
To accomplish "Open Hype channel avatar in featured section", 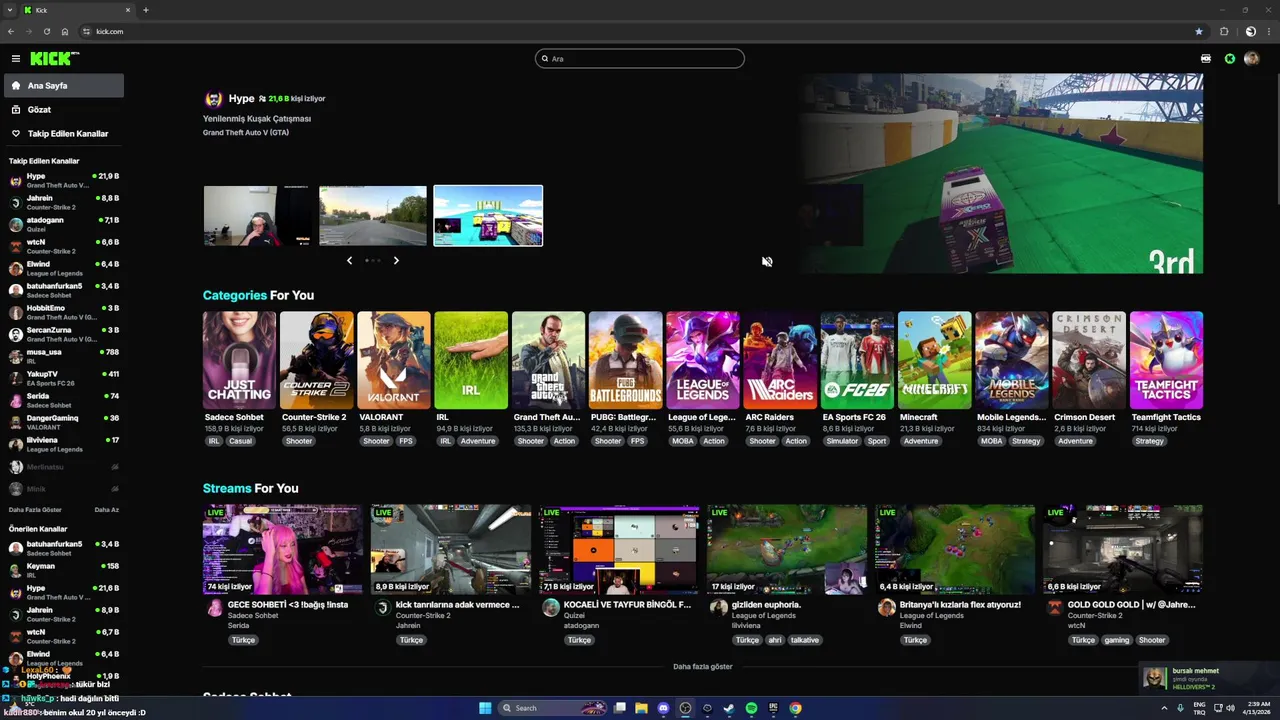I will [213, 99].
